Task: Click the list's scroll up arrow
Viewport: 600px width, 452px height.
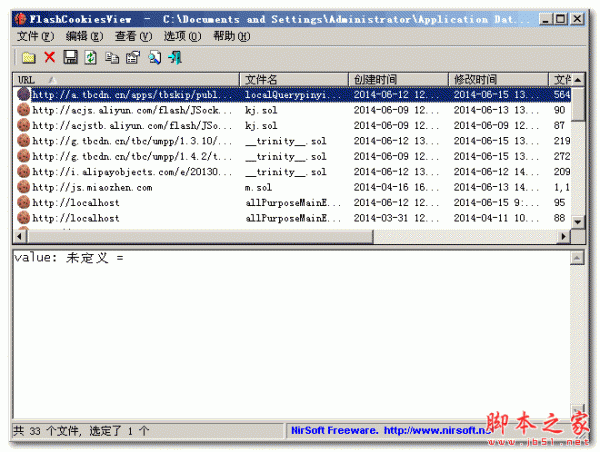Action: (578, 80)
